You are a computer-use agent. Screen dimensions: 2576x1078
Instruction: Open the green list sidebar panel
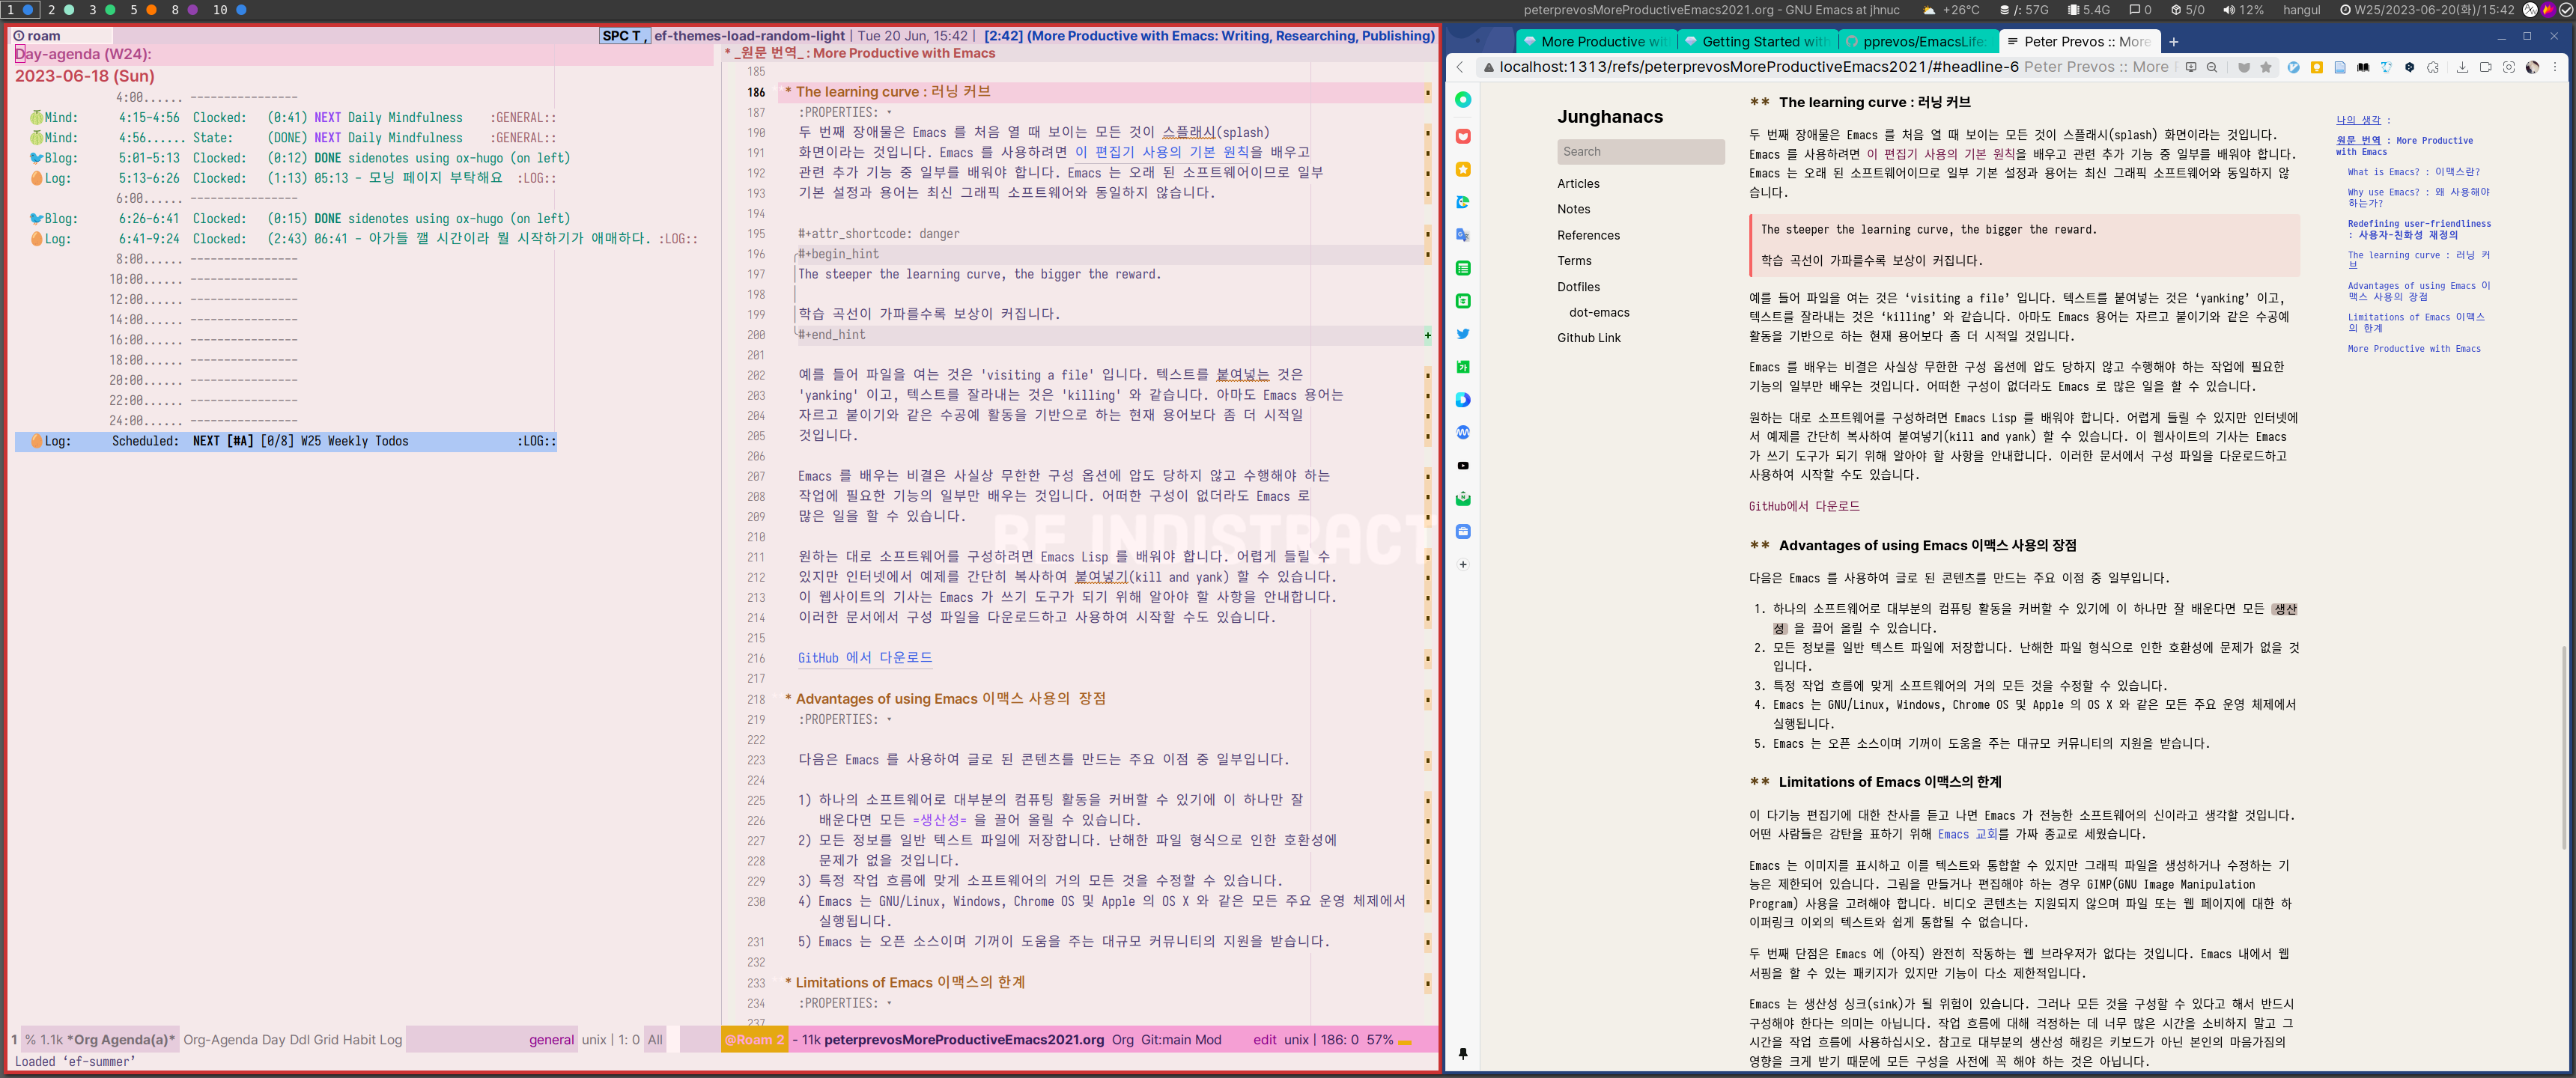1463,268
